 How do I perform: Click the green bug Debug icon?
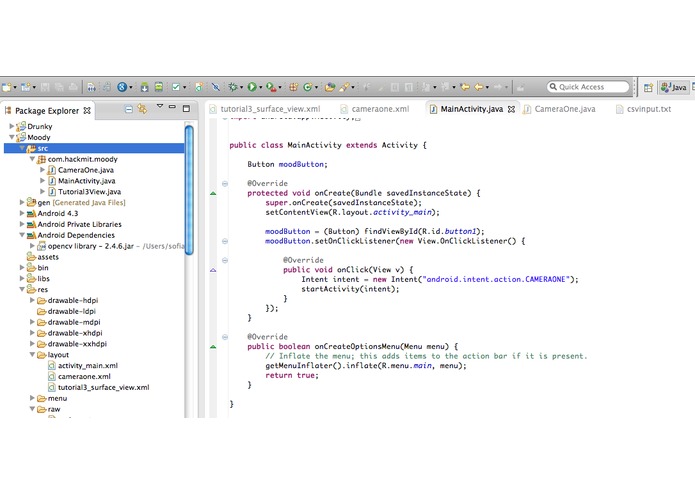233,87
